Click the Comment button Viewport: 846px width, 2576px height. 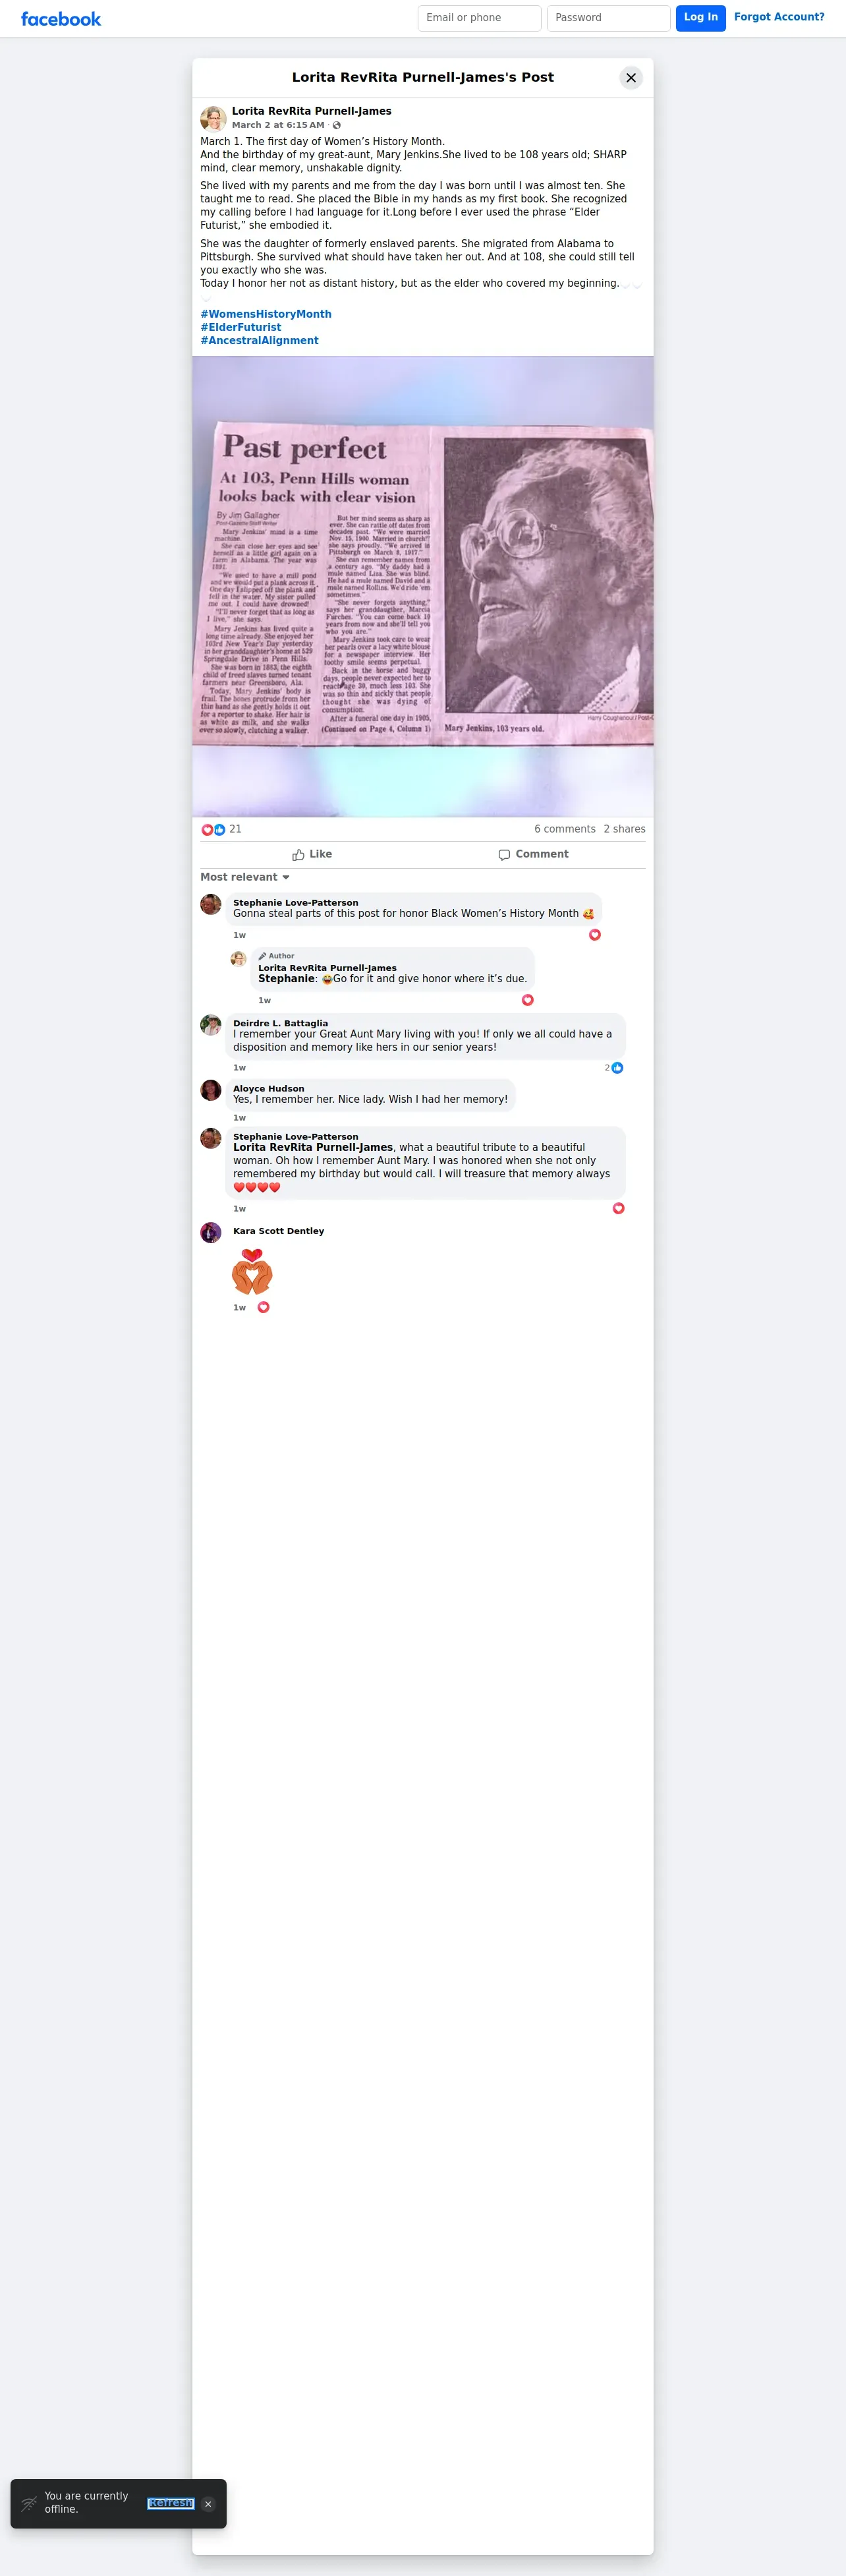pyautogui.click(x=534, y=855)
